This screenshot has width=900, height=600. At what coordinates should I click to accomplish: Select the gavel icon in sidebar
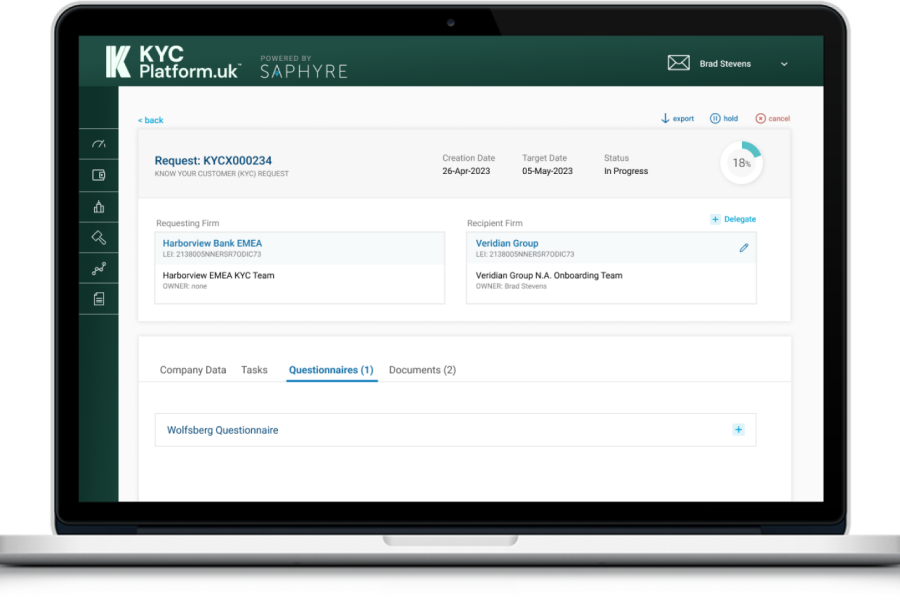click(98, 238)
